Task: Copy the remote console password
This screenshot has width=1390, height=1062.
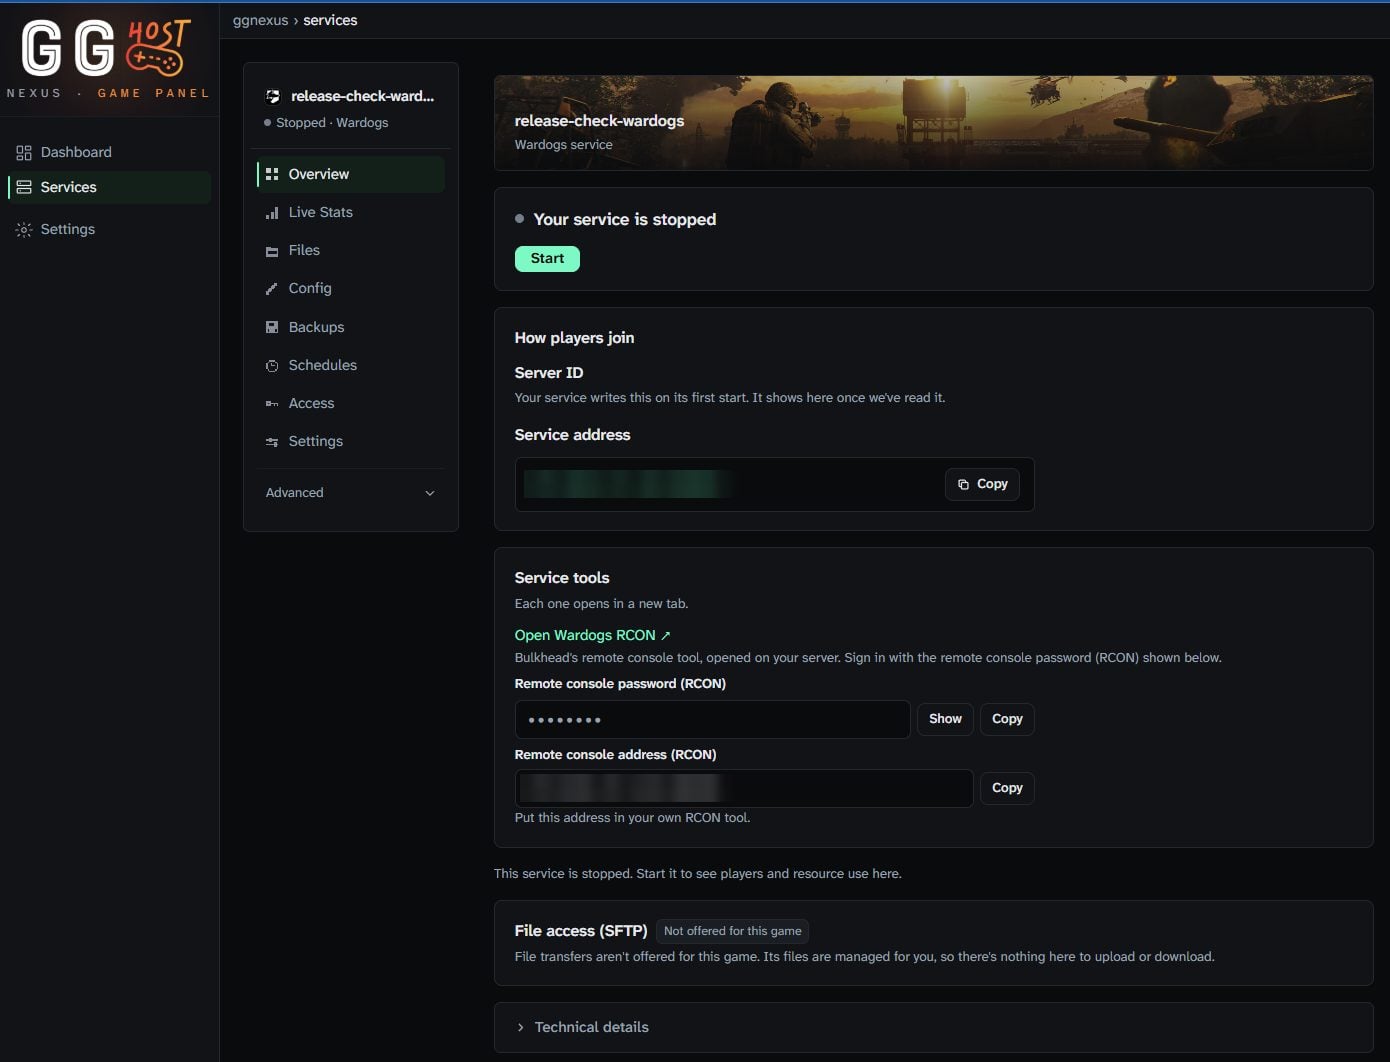Action: coord(1007,719)
